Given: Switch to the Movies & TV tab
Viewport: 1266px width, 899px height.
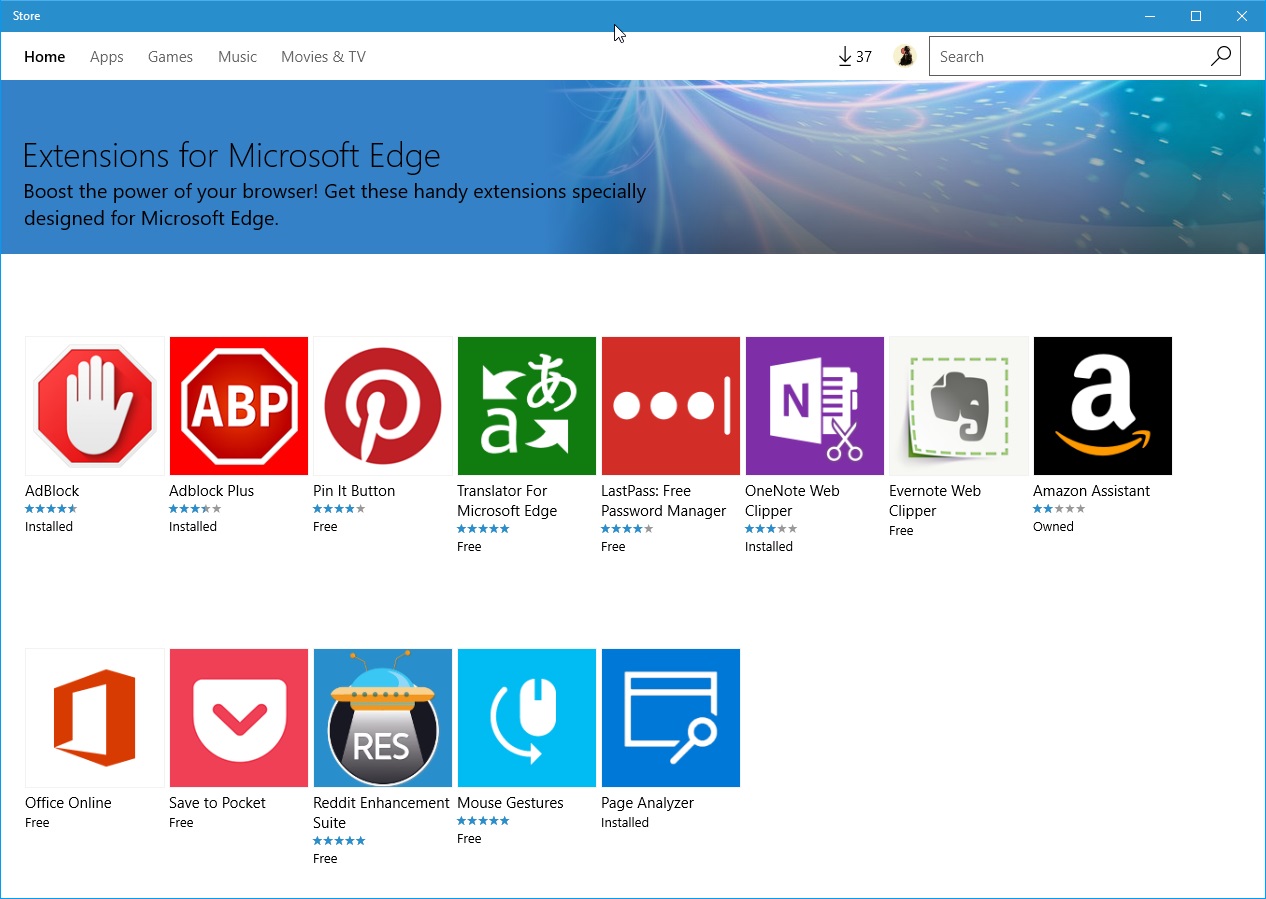Looking at the screenshot, I should pos(322,57).
